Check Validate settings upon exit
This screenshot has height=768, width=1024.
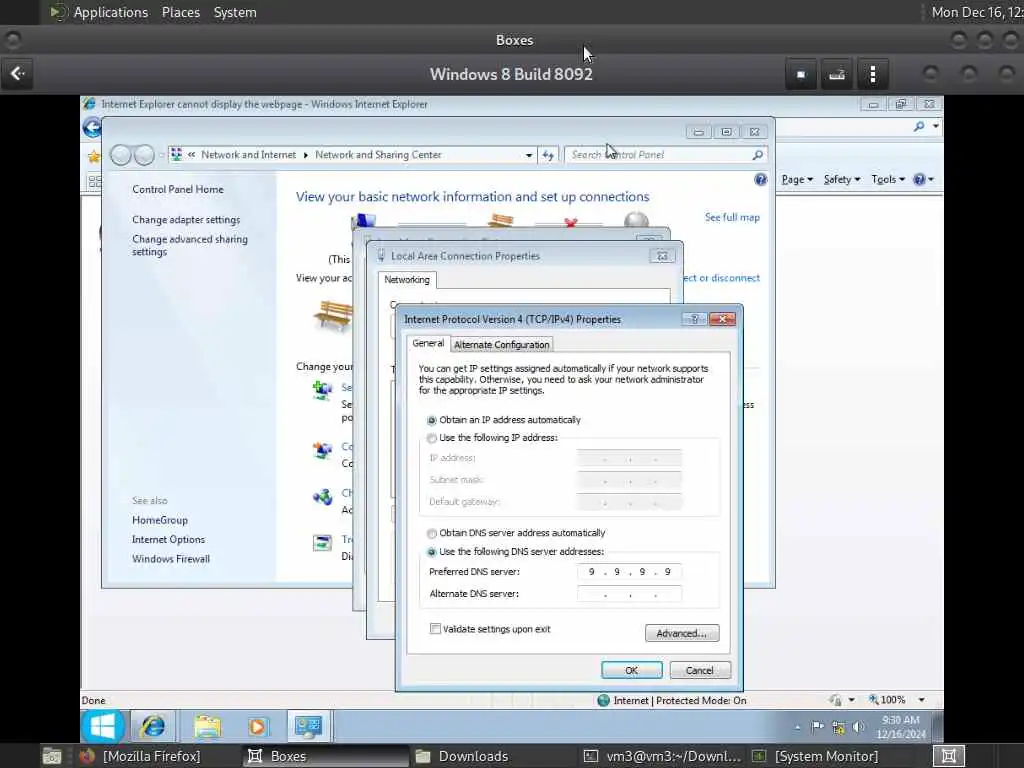click(435, 629)
